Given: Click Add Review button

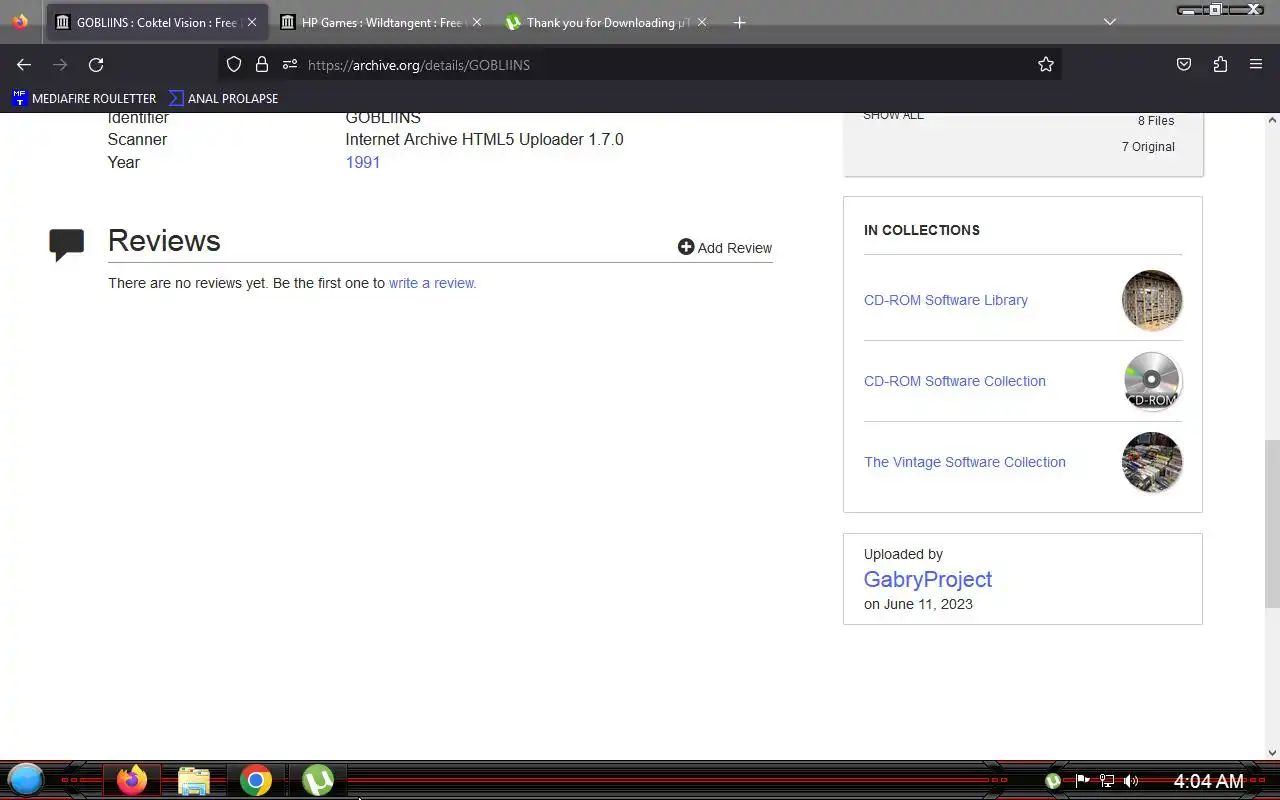Looking at the screenshot, I should (x=725, y=247).
